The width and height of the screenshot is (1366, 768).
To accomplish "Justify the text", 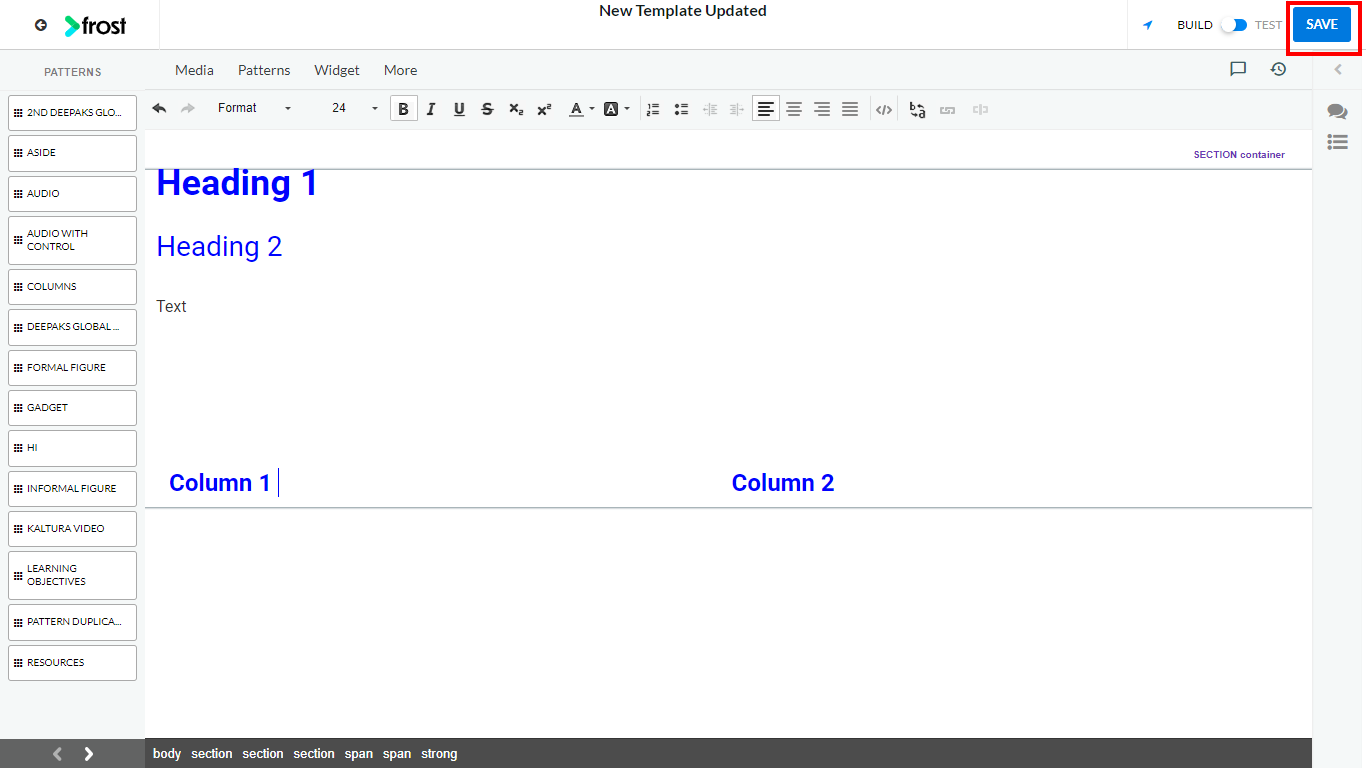I will (x=850, y=109).
